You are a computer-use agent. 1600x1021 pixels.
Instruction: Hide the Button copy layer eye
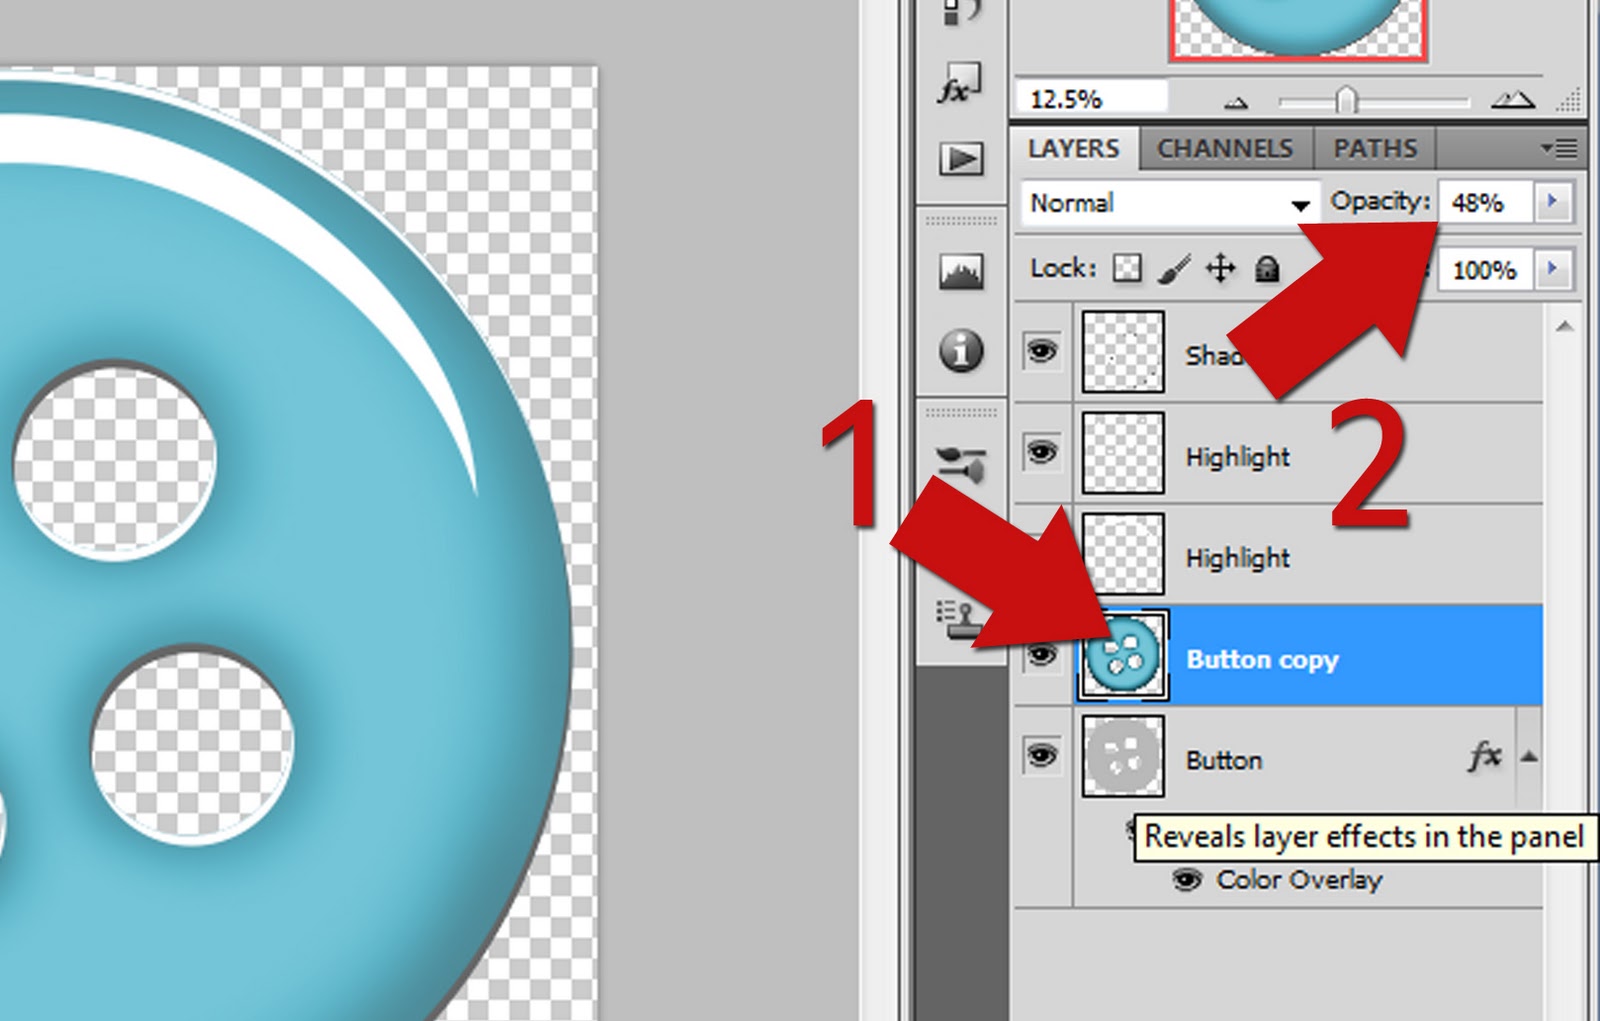[x=1041, y=655]
